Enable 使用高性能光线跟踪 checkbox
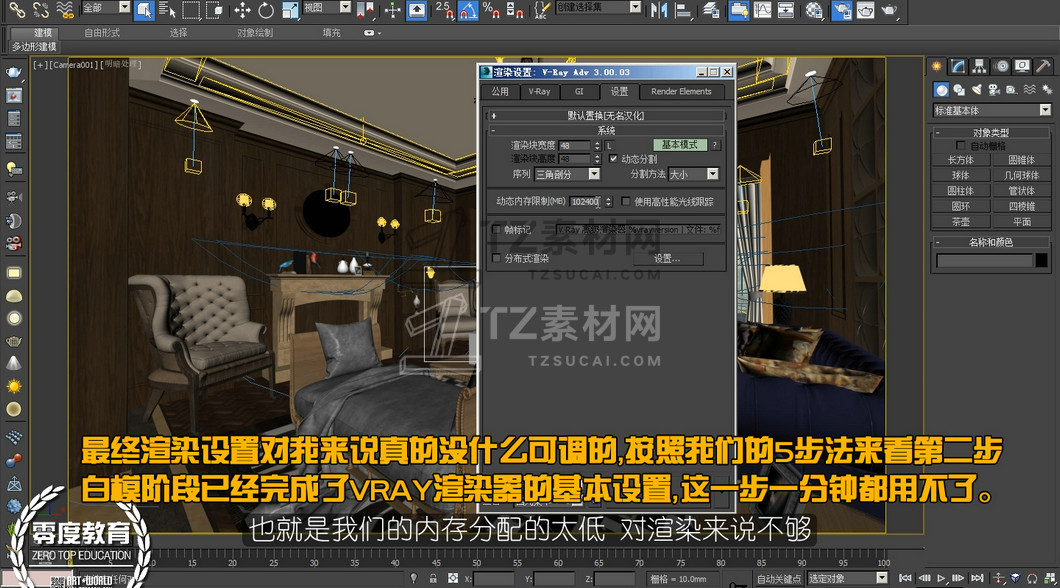The image size is (1060, 588). [x=625, y=201]
